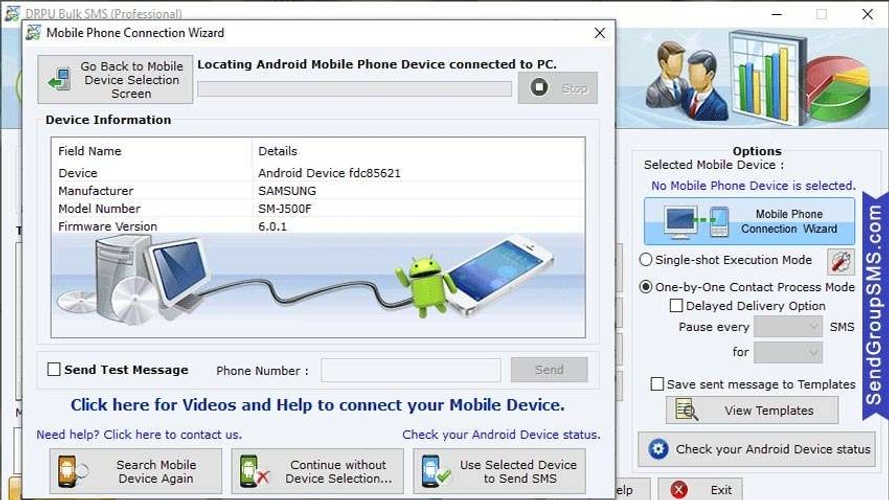Click the wrench tools settings icon
This screenshot has width=889, height=500.
[841, 261]
